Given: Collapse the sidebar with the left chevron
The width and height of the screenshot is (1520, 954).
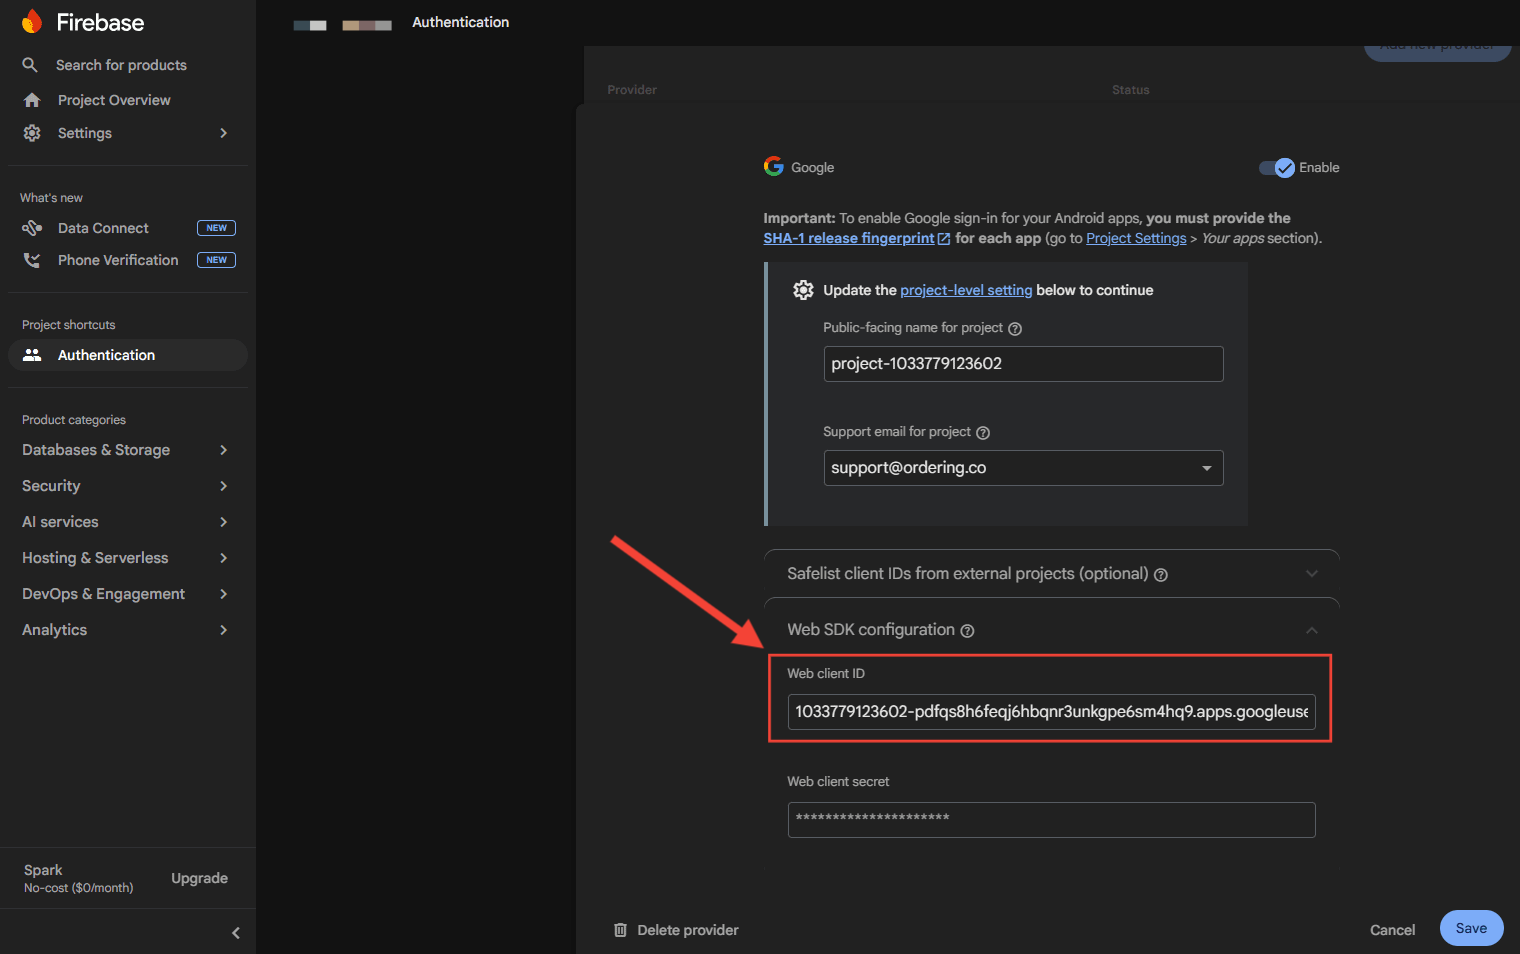Looking at the screenshot, I should click(236, 933).
